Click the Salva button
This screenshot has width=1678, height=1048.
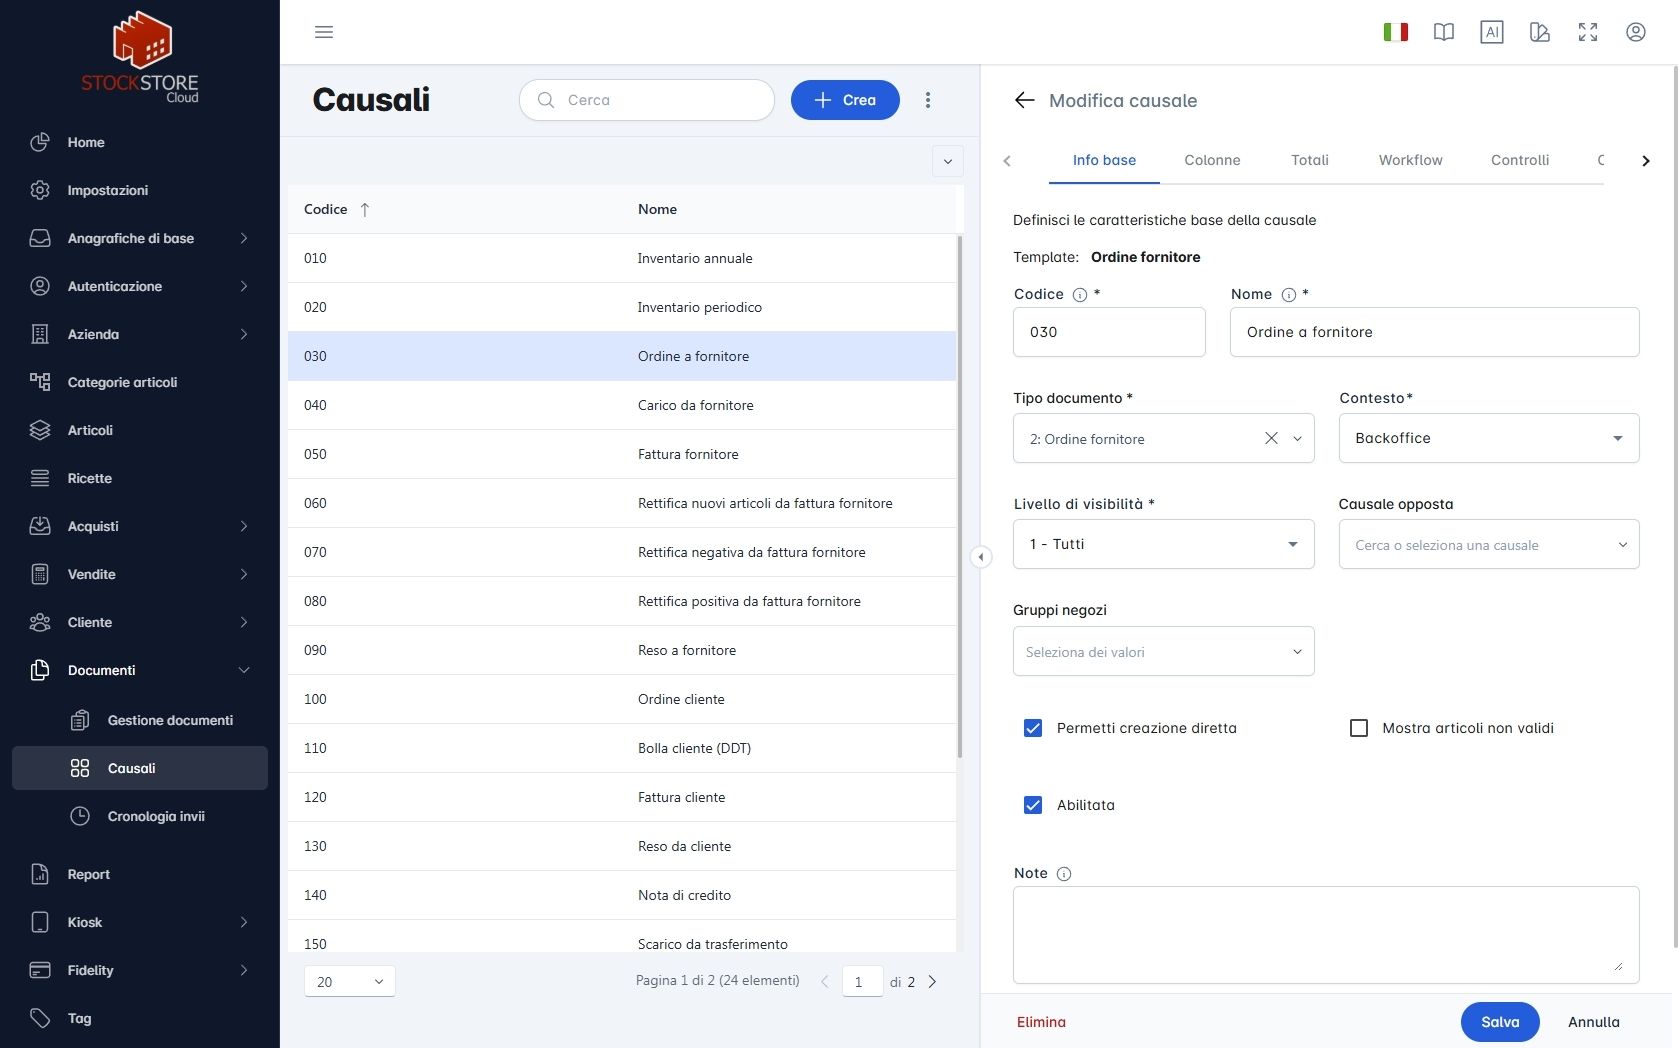point(1500,1022)
